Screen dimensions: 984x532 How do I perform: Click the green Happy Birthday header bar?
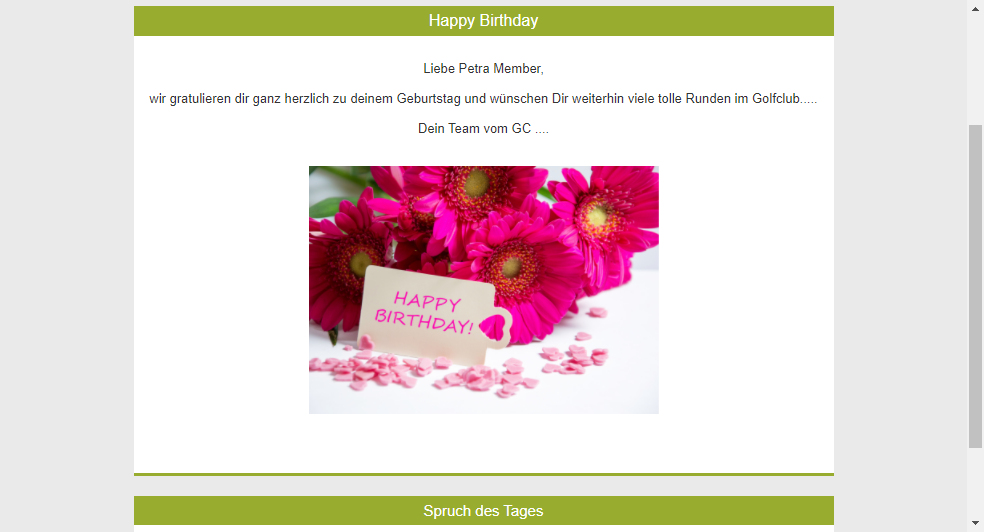click(483, 21)
